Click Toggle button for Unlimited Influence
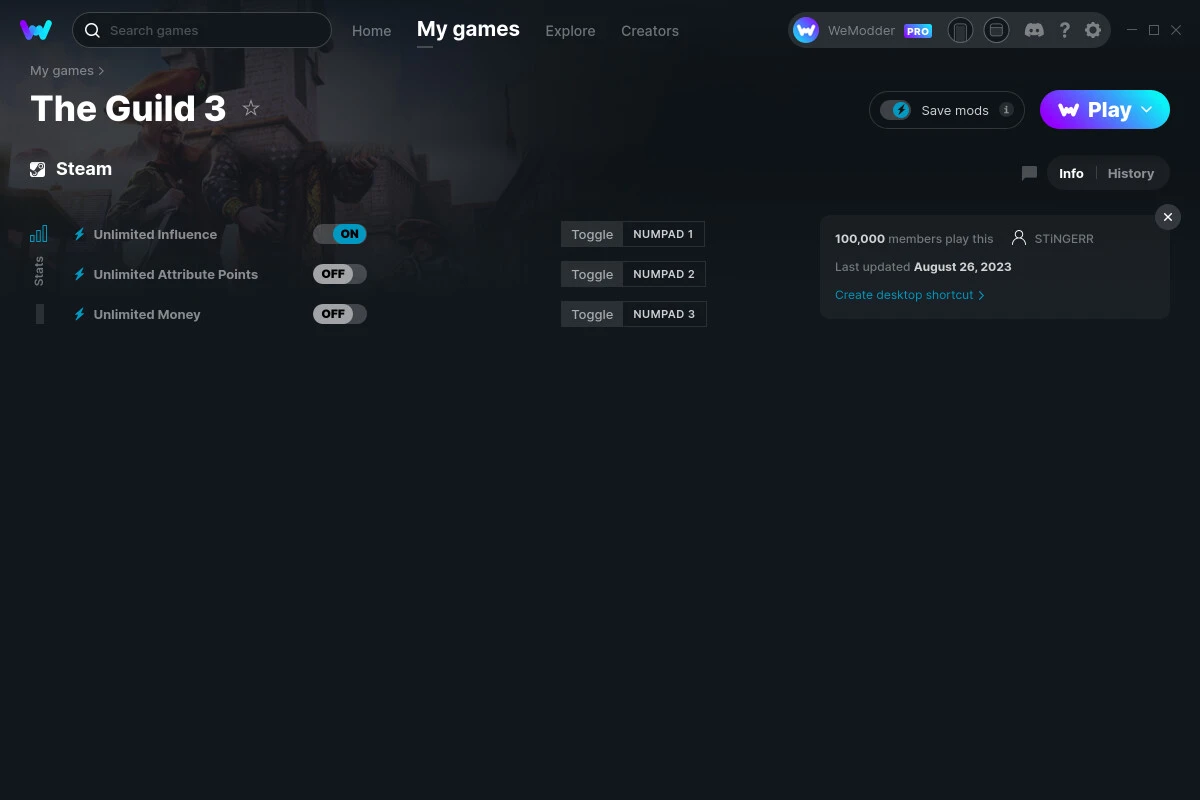Viewport: 1200px width, 800px height. pos(592,234)
